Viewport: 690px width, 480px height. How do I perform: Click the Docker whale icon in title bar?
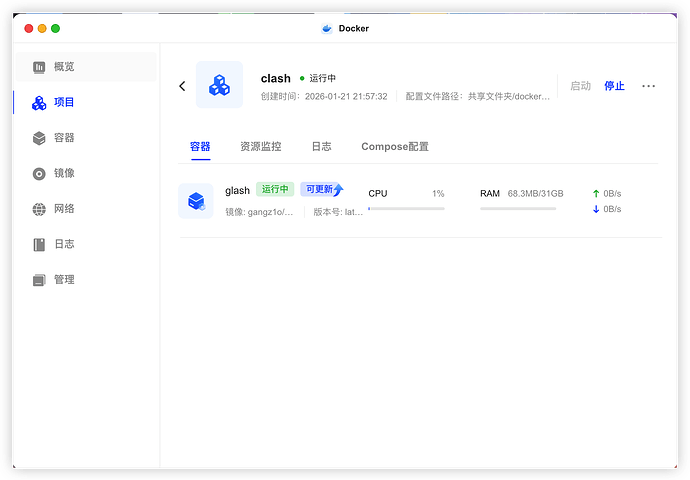[327, 29]
